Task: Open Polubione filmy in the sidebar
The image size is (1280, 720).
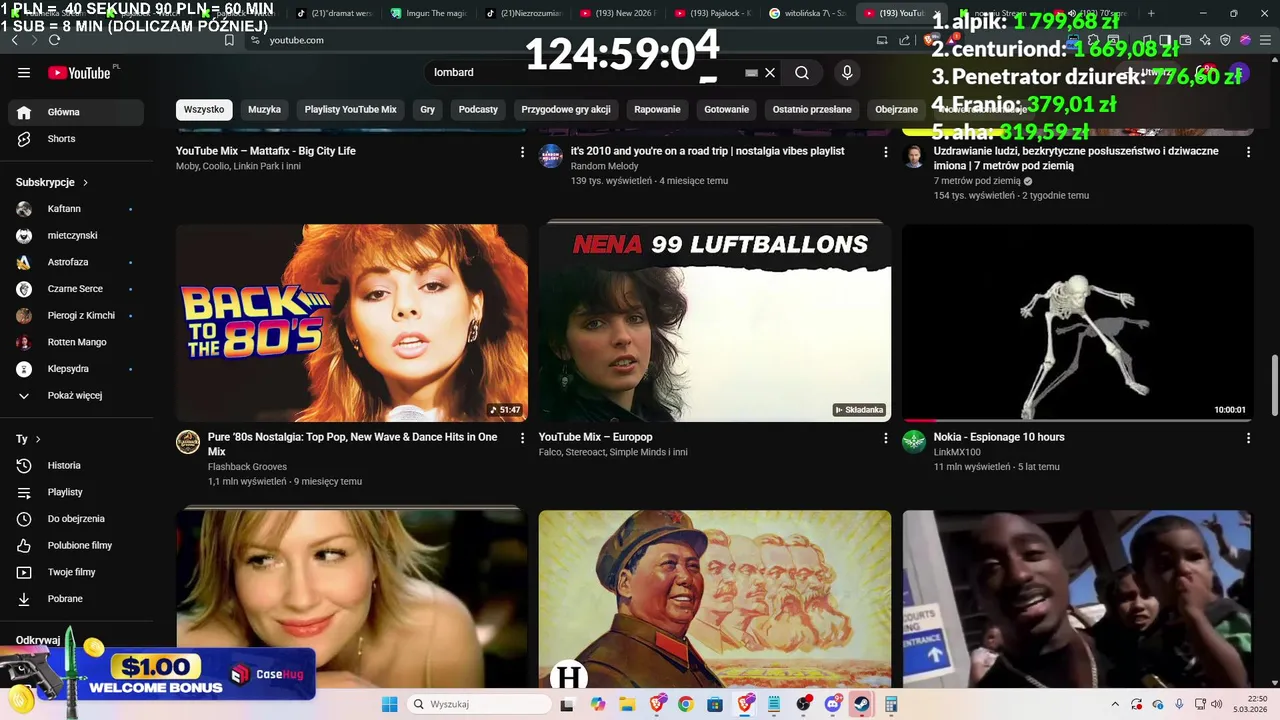Action: tap(76, 545)
